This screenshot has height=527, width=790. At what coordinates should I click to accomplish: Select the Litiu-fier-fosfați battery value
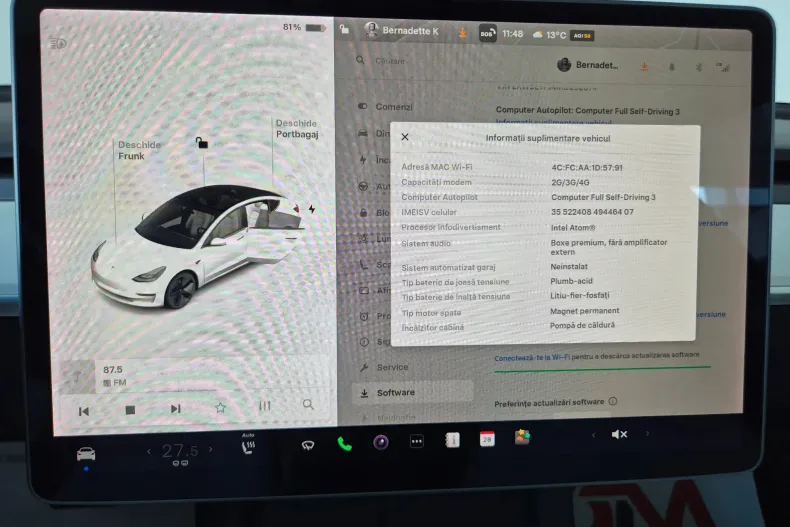click(579, 295)
